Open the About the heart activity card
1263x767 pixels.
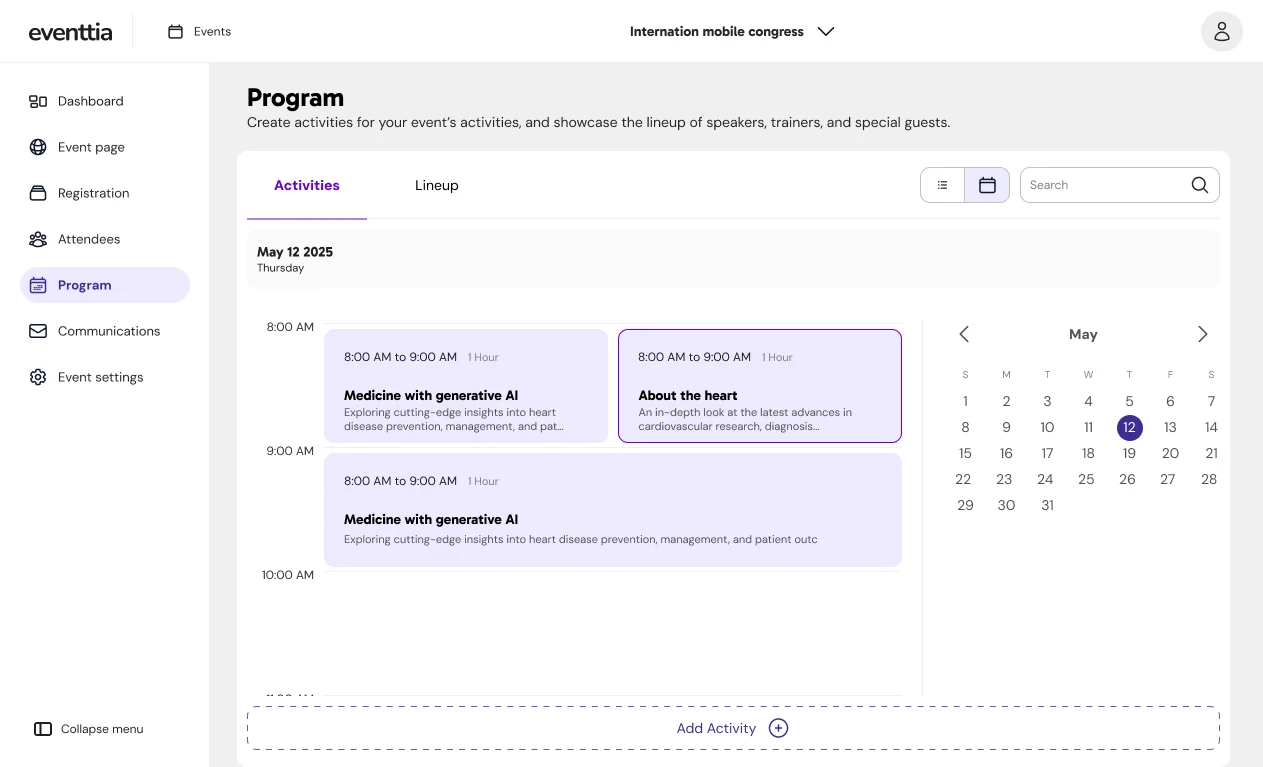[760, 386]
